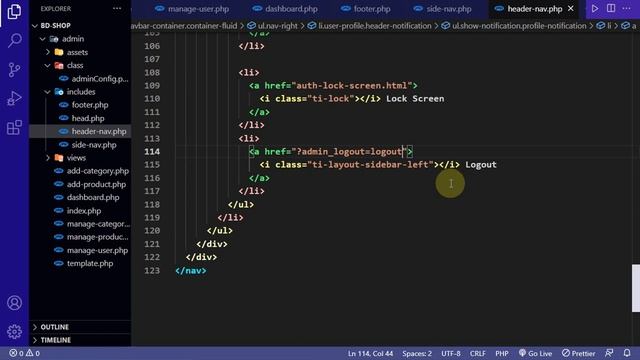The image size is (640, 360).
Task: Switch to dashboard.php tab
Action: [x=285, y=9]
